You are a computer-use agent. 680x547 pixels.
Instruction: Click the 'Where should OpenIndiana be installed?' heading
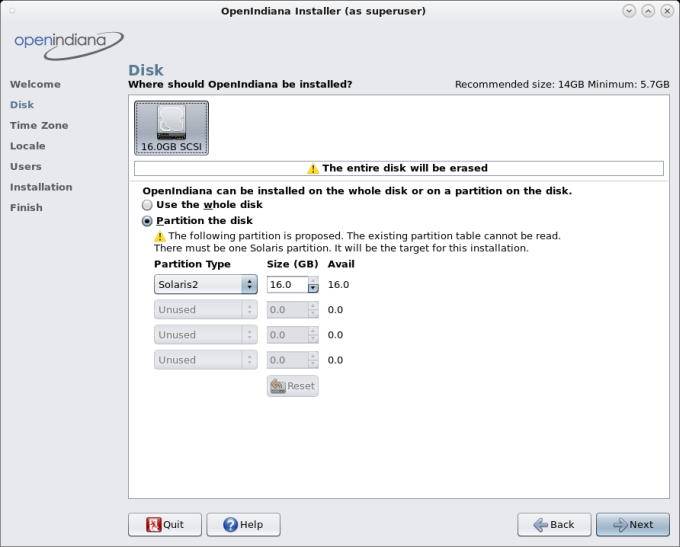[x=240, y=84]
